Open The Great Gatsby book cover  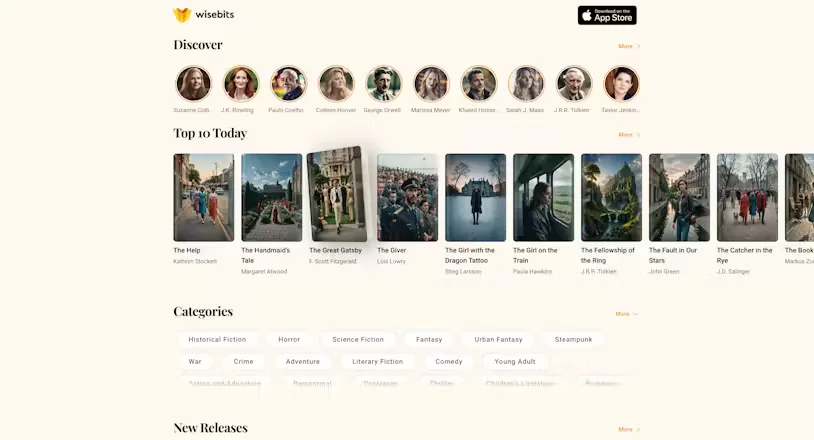coord(337,194)
